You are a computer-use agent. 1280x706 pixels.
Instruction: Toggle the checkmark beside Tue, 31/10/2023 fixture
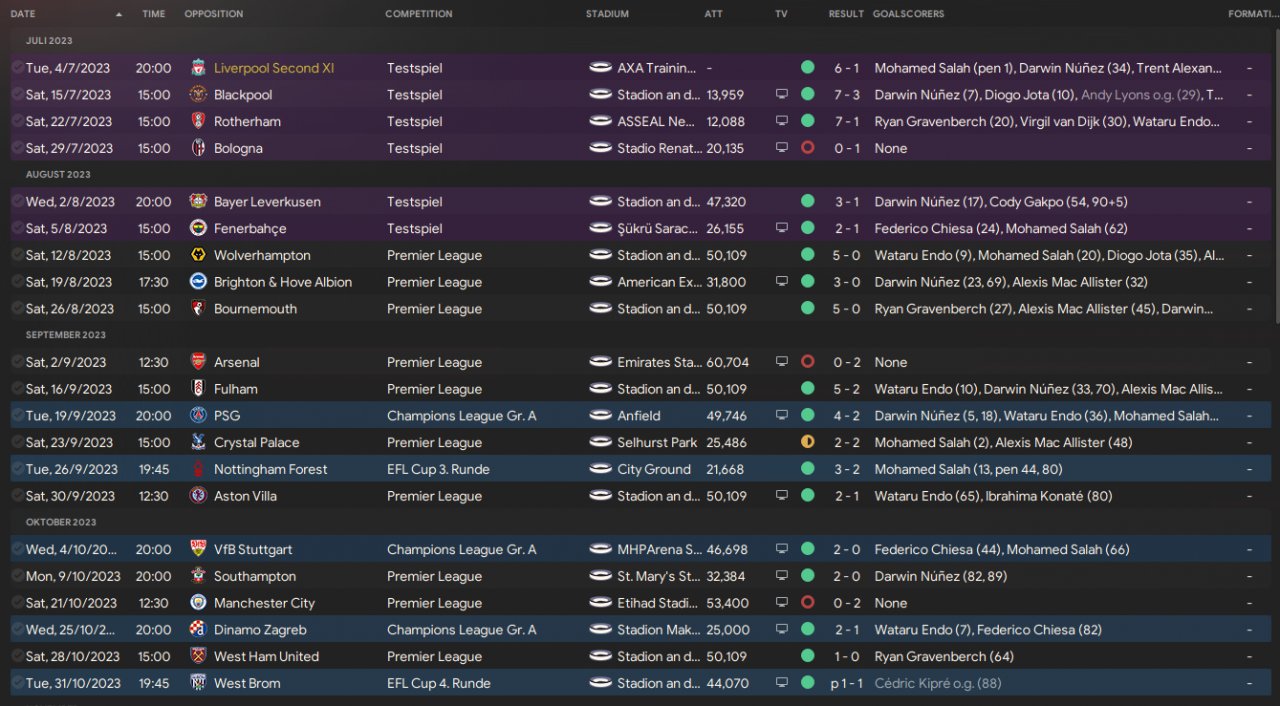[17, 683]
